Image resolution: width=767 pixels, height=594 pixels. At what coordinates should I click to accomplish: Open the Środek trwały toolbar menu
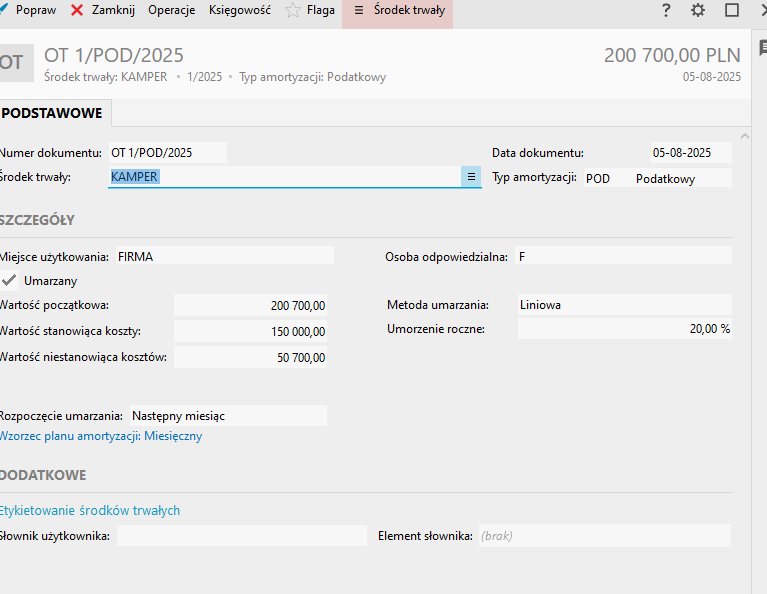[398, 10]
